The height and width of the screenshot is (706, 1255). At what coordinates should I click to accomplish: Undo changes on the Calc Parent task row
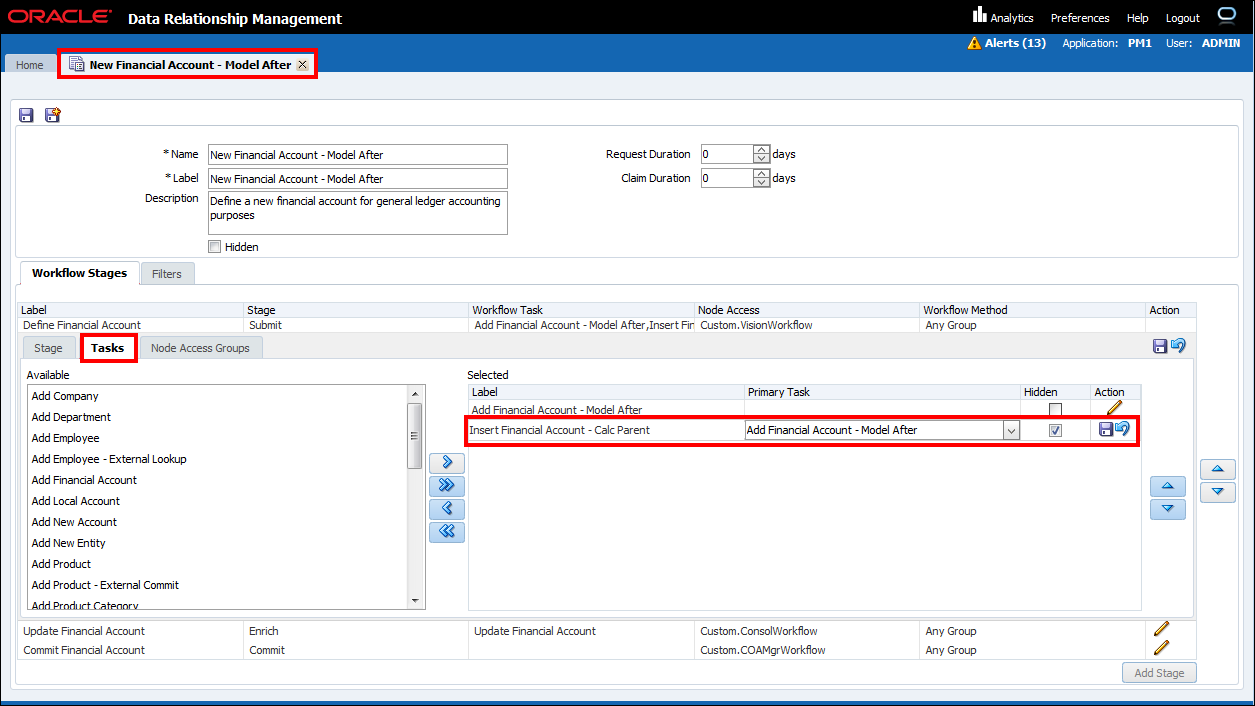[x=1122, y=430]
